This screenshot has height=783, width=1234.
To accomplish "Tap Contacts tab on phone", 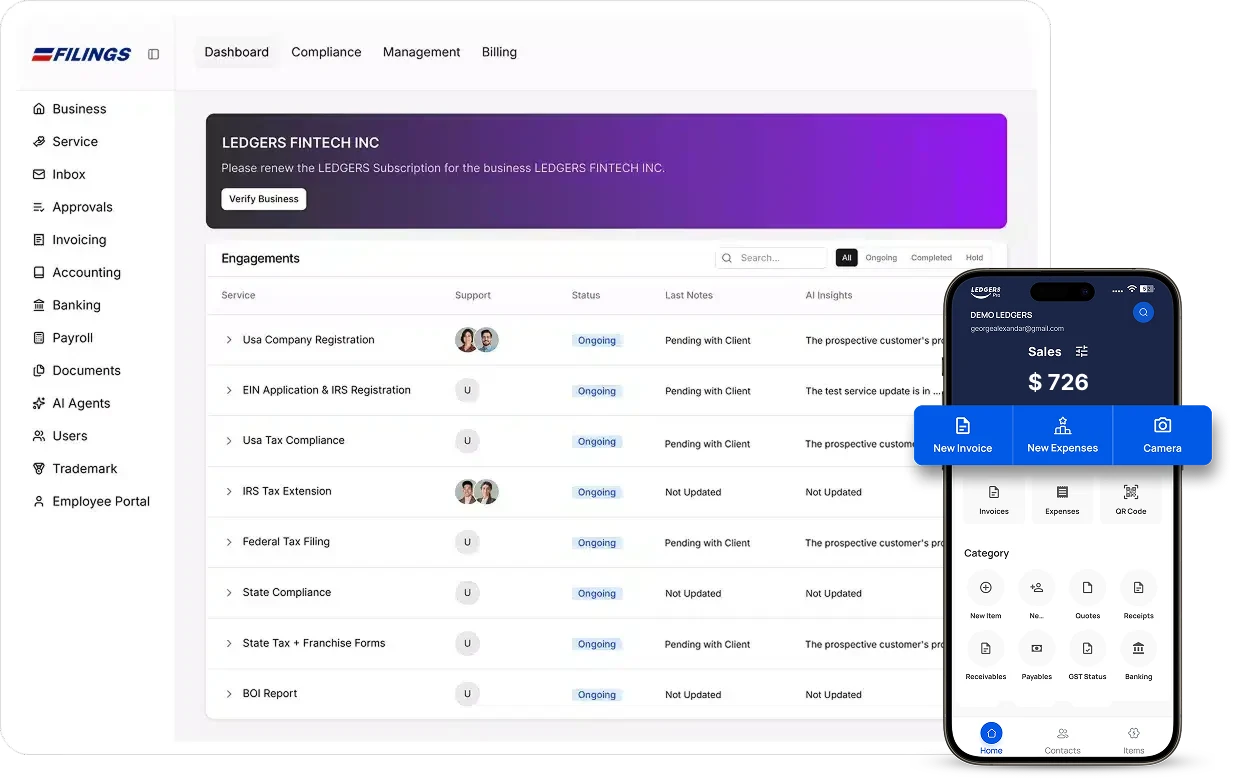I will [x=1062, y=739].
